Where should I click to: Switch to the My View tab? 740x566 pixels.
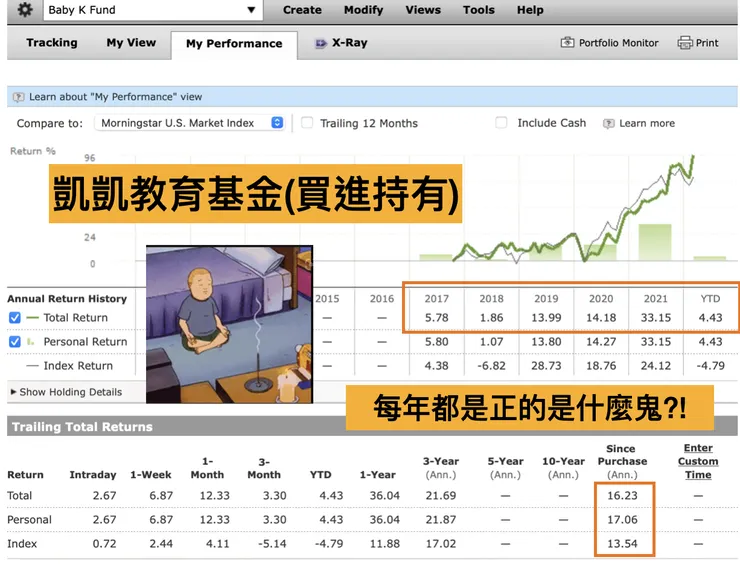[x=131, y=42]
